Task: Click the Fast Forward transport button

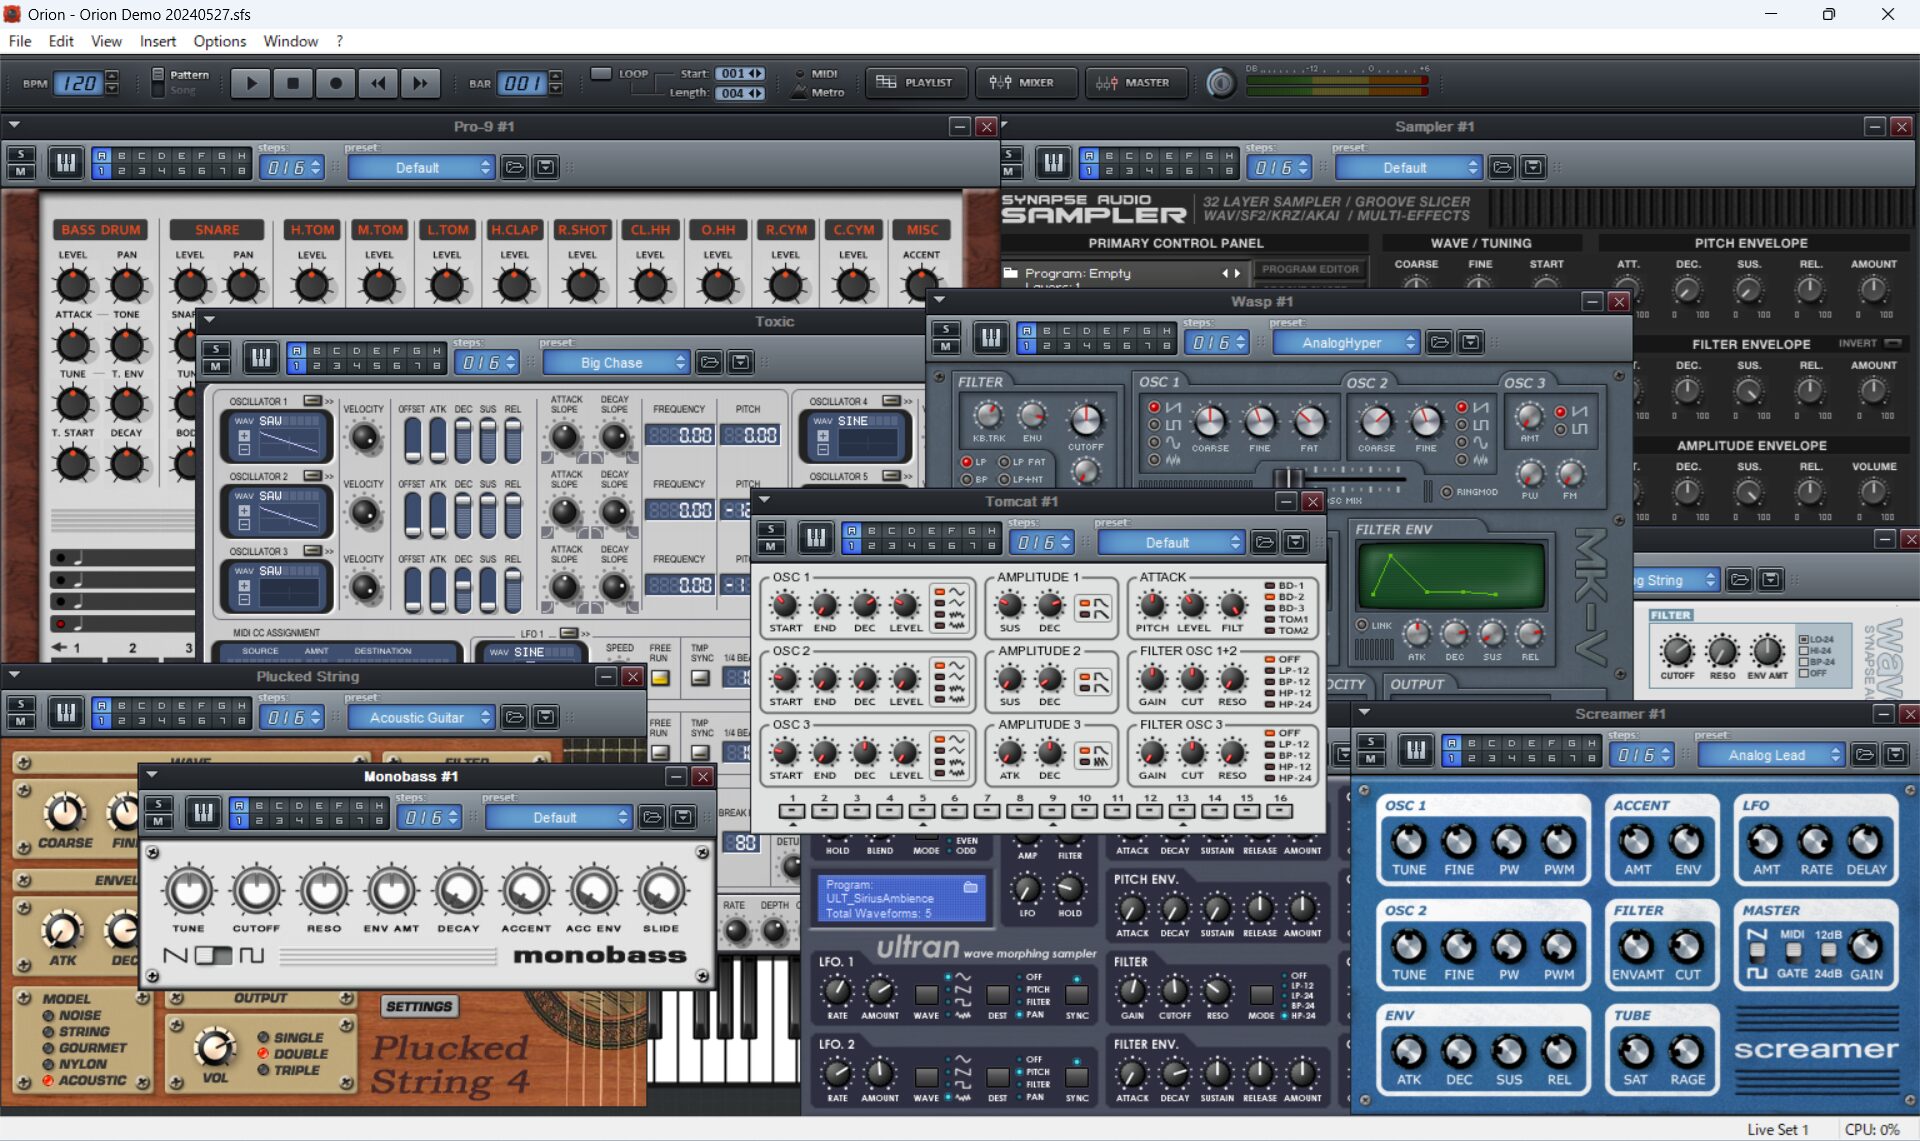Action: point(421,83)
